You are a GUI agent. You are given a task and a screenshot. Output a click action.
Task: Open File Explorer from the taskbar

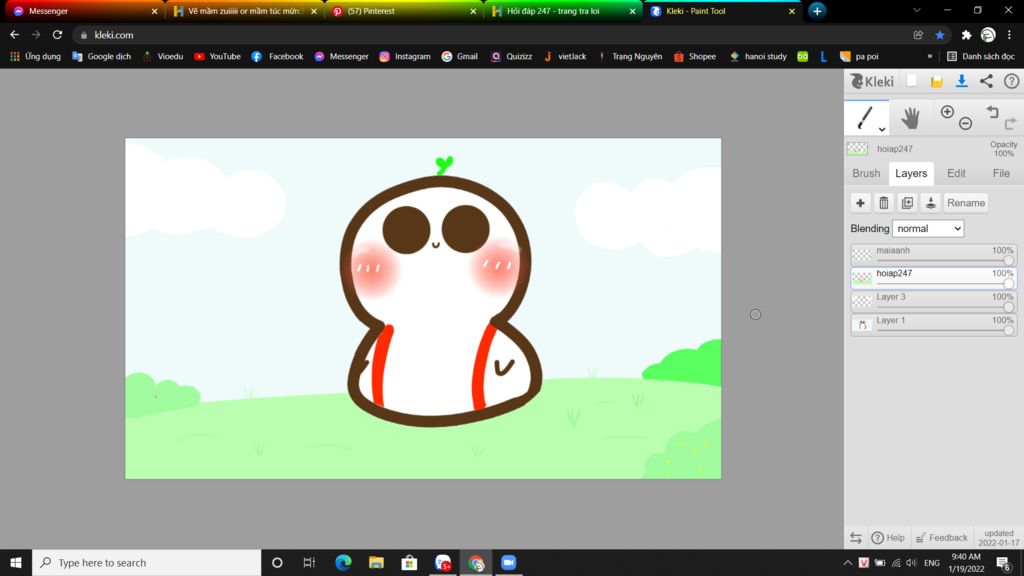376,562
